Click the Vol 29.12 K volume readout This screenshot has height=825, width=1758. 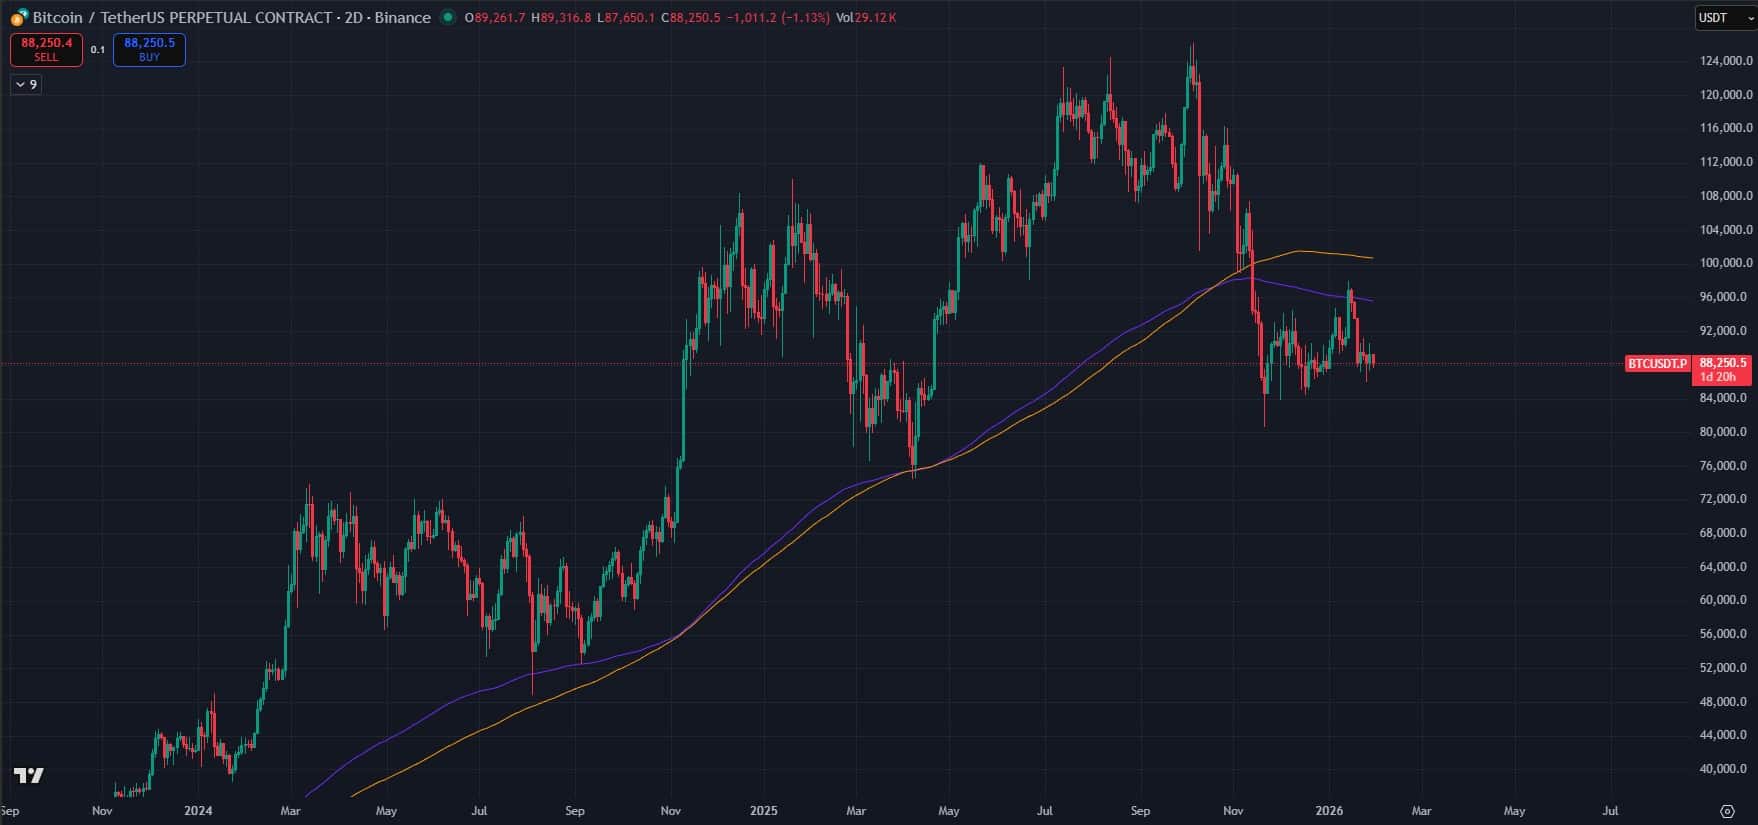866,18
